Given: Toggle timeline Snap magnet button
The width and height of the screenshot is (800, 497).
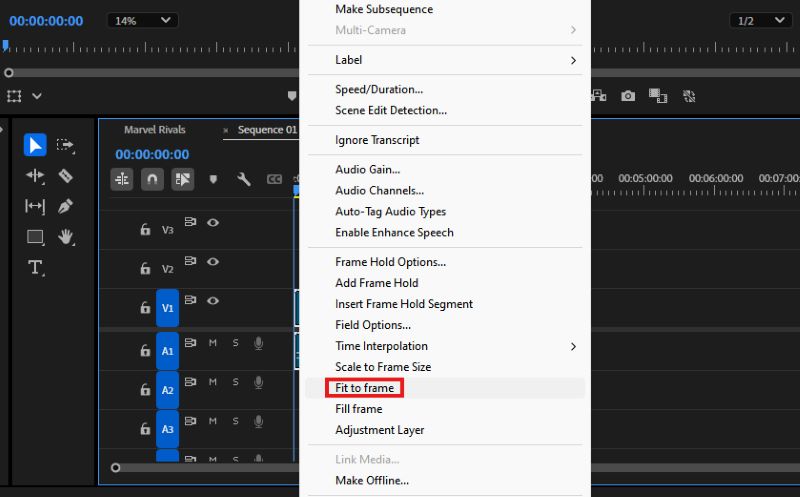Looking at the screenshot, I should point(152,179).
